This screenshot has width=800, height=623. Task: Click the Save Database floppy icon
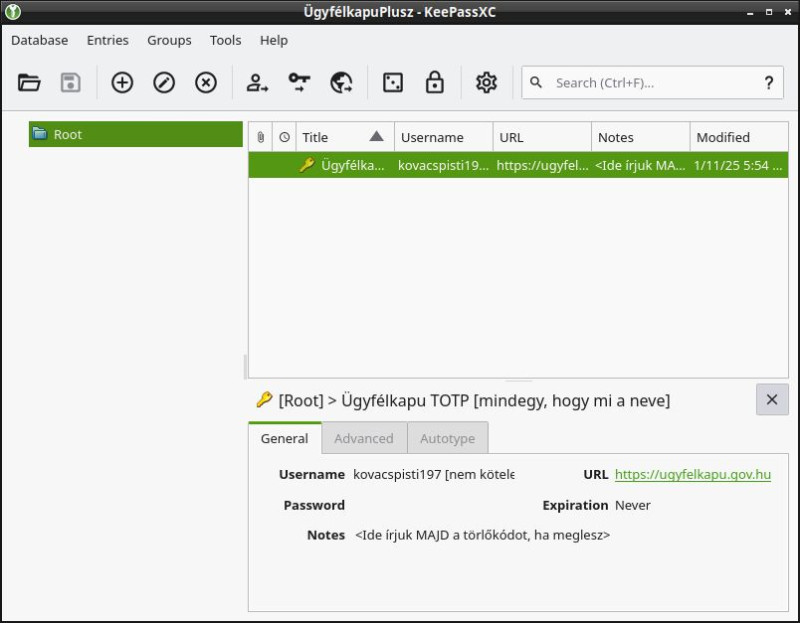click(70, 83)
